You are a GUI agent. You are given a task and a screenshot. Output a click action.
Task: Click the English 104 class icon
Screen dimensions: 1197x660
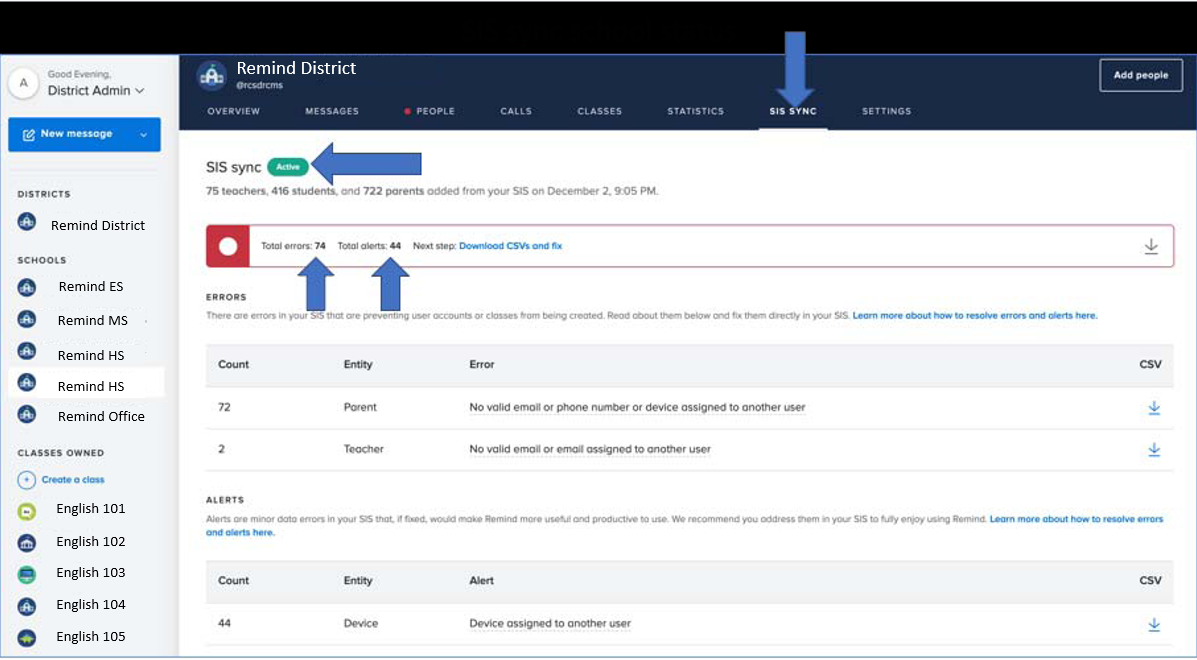point(27,607)
